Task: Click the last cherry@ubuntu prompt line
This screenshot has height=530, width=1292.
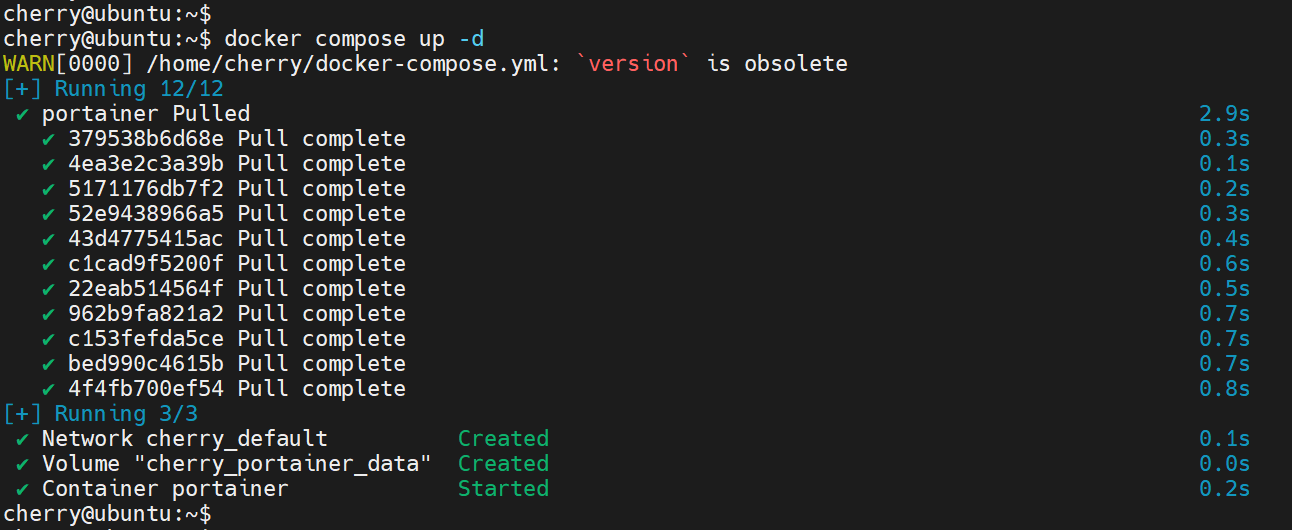Action: (x=107, y=514)
